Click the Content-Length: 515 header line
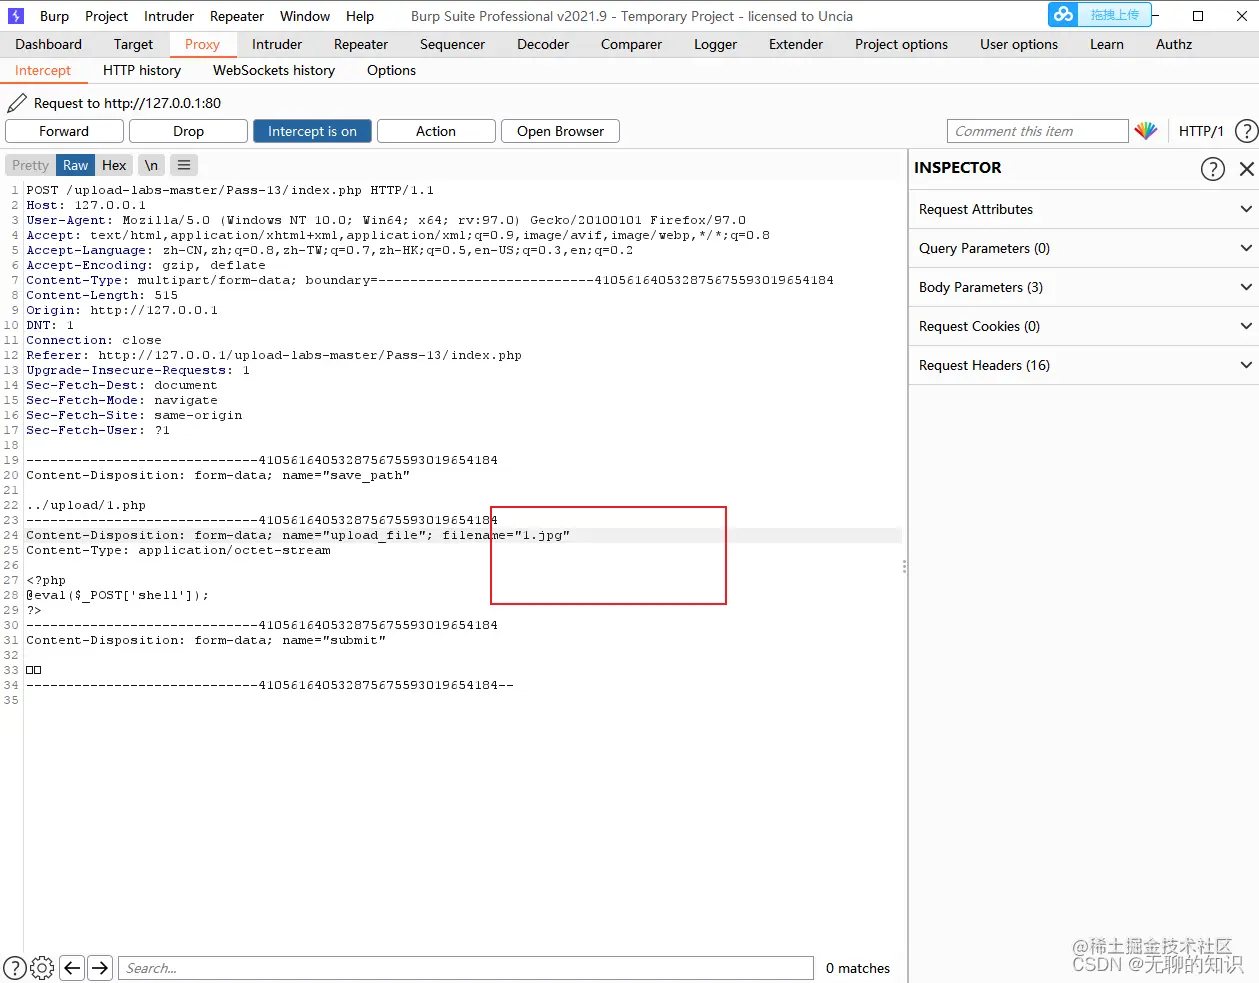This screenshot has height=983, width=1259. coord(102,295)
